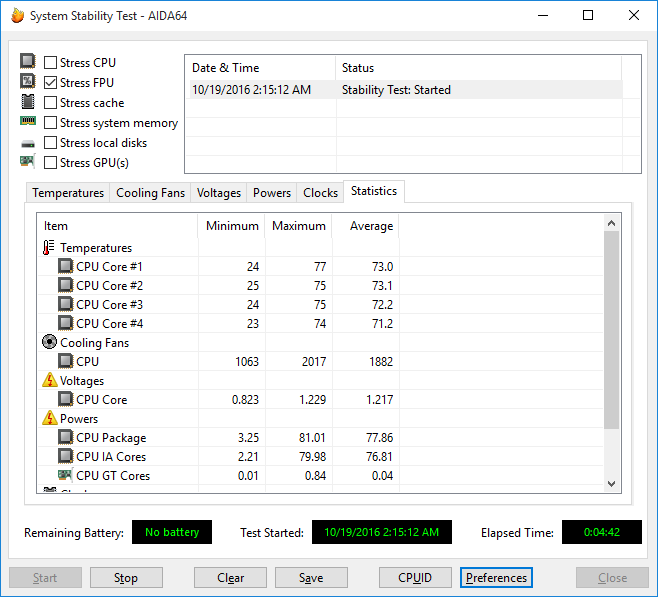
Task: Click the Date & Time column header
Action: (x=260, y=68)
